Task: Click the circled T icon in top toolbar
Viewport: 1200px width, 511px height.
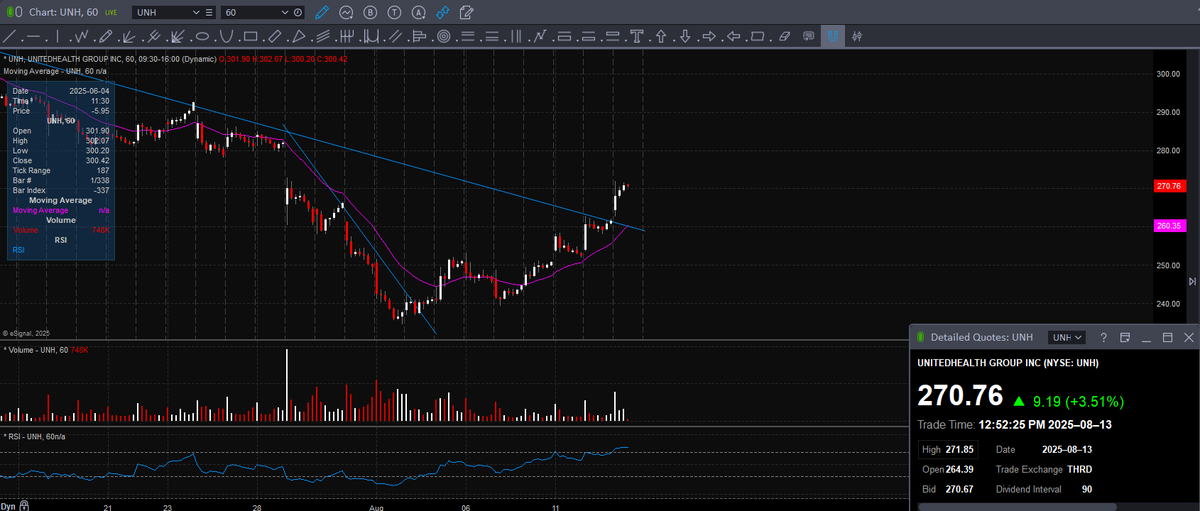Action: [x=394, y=12]
